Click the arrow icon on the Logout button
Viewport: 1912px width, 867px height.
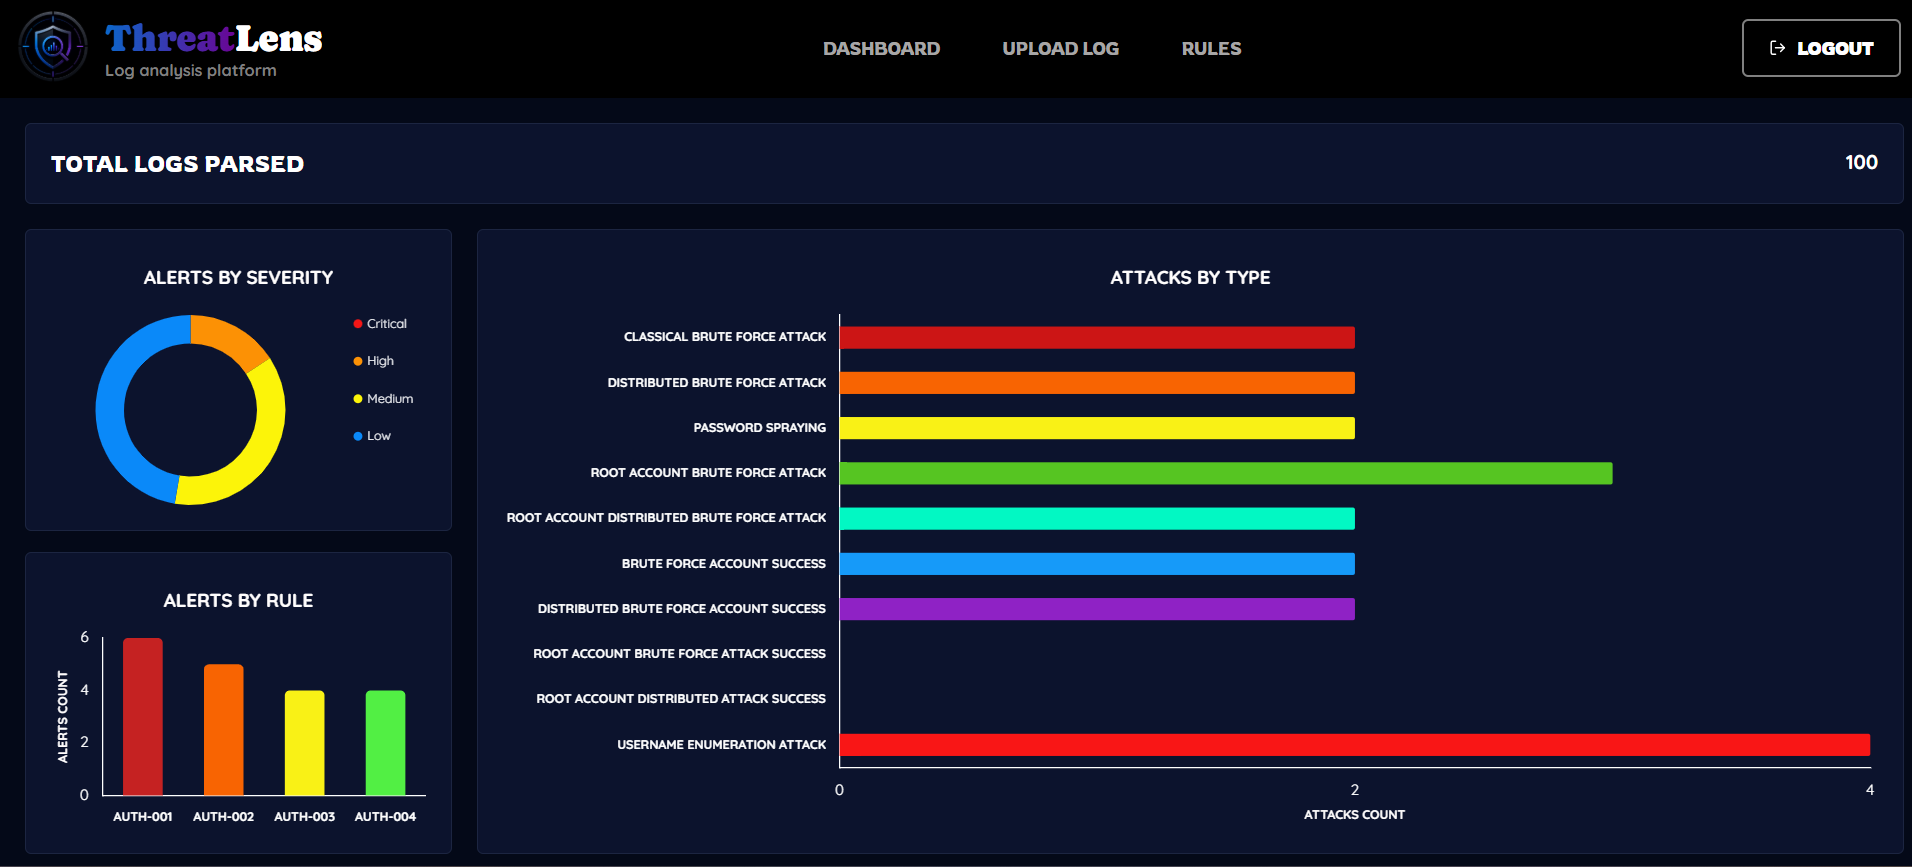[1777, 48]
